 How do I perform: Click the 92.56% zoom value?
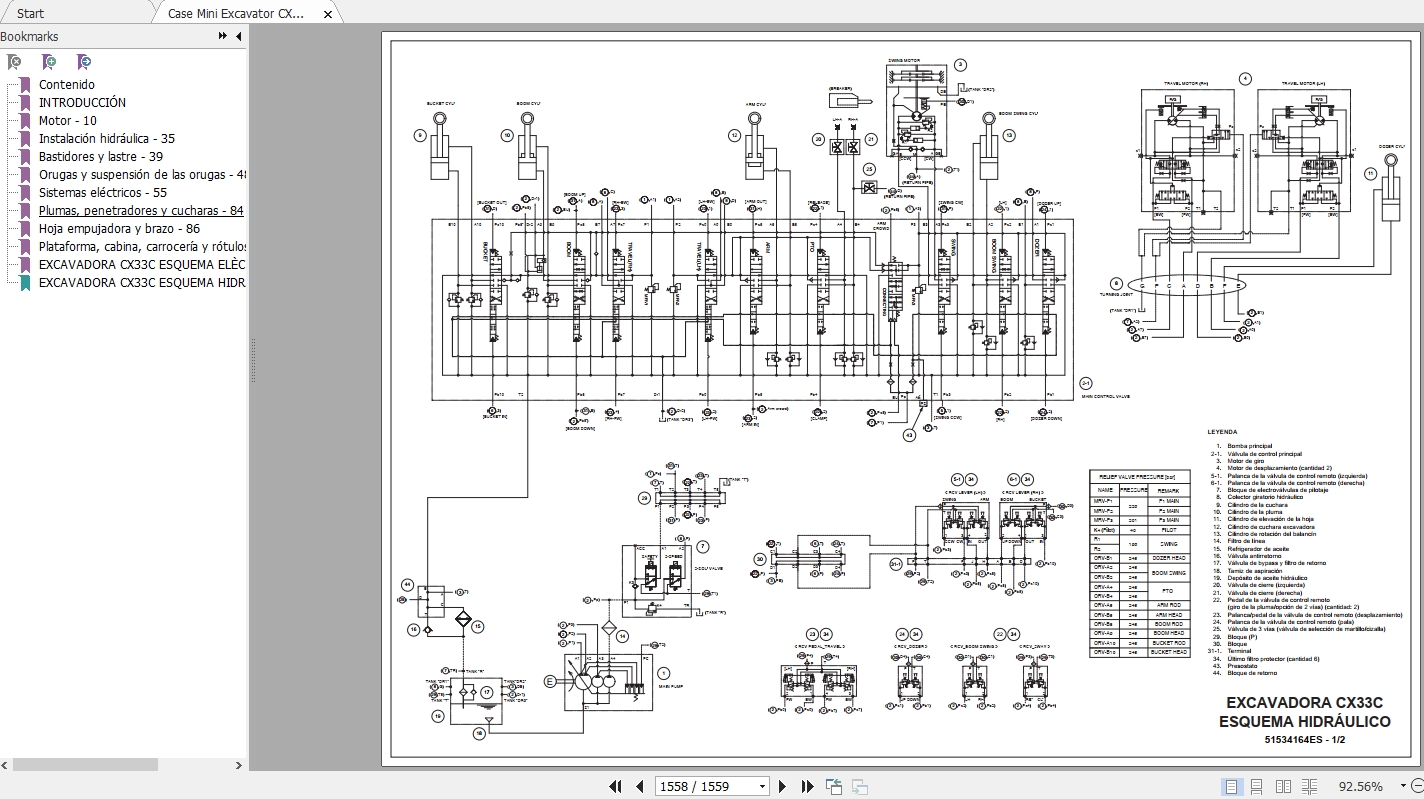click(1361, 787)
